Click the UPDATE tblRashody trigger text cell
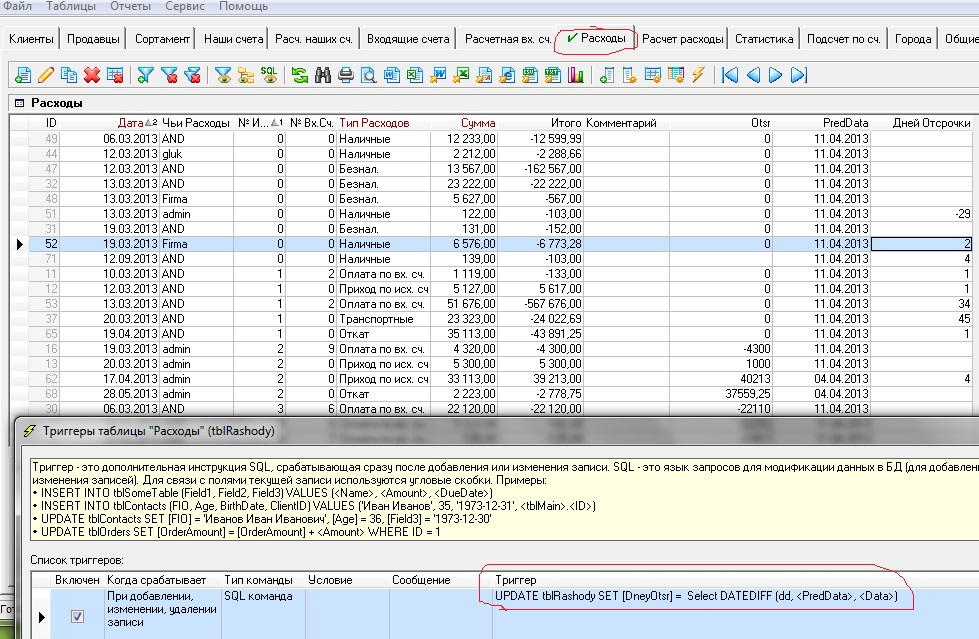The image size is (979, 639). [x=696, y=596]
